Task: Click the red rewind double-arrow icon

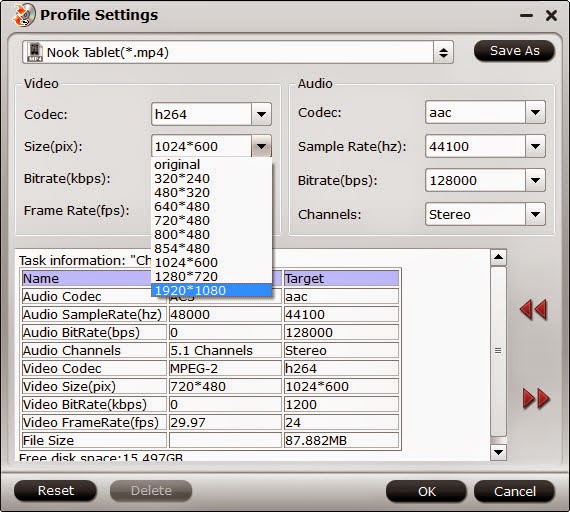Action: tap(533, 310)
